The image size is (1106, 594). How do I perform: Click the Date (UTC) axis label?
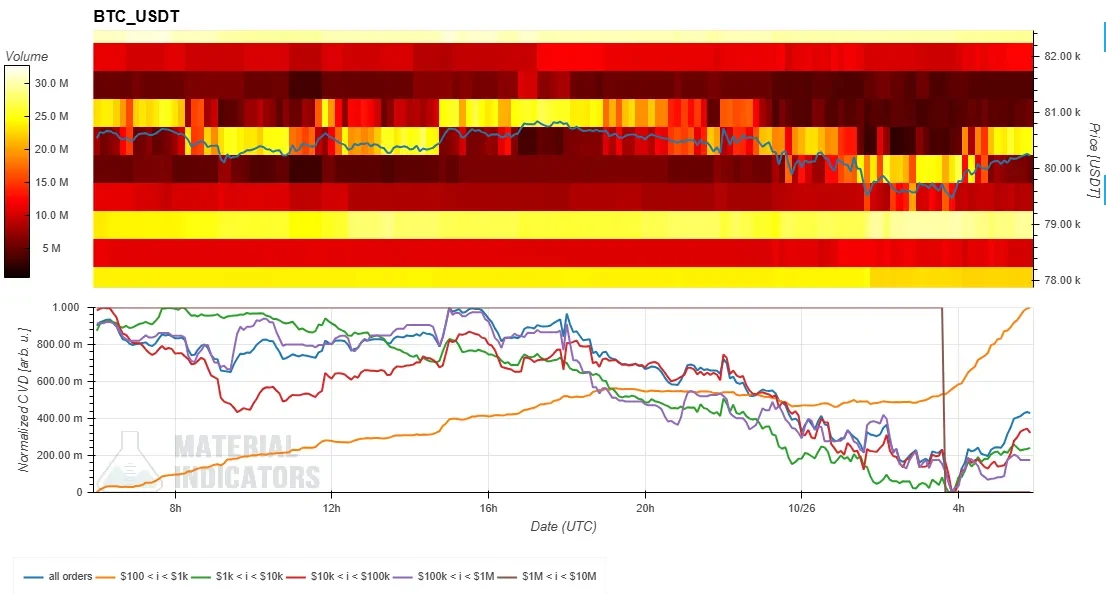[564, 526]
